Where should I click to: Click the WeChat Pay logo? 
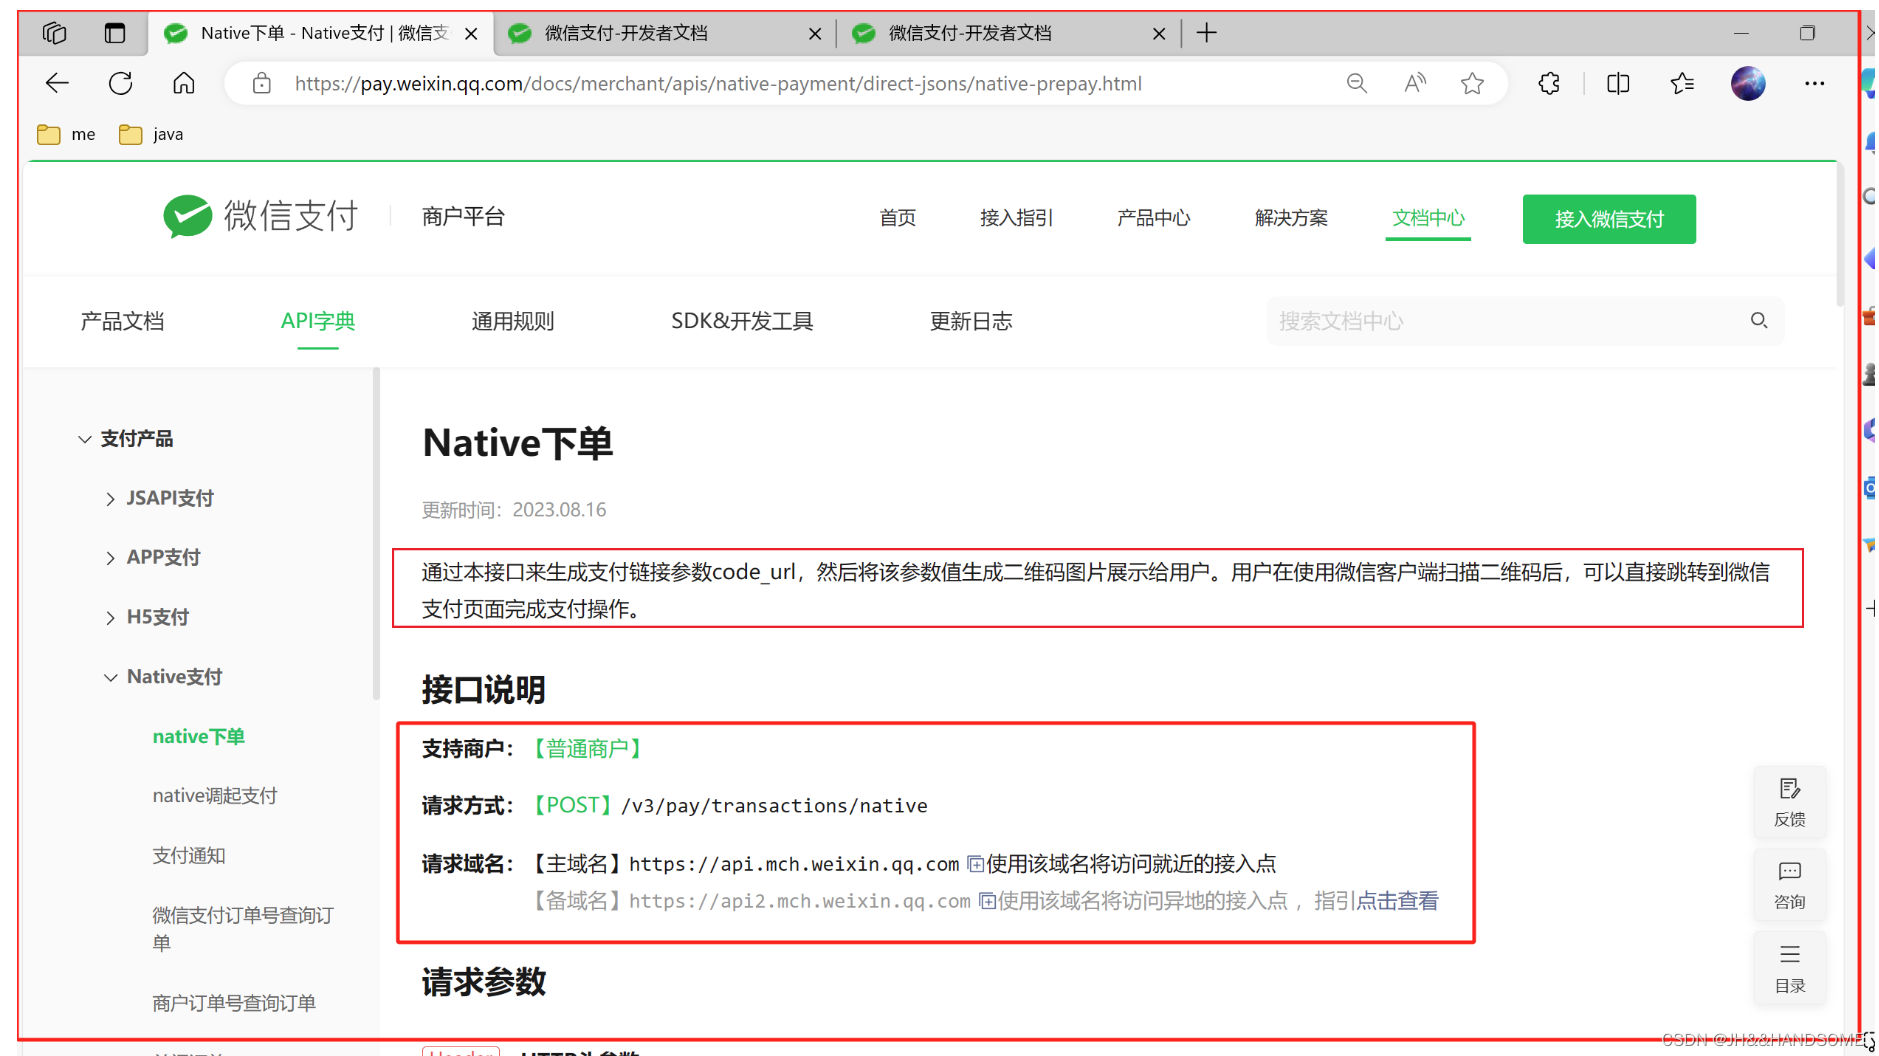pyautogui.click(x=261, y=216)
